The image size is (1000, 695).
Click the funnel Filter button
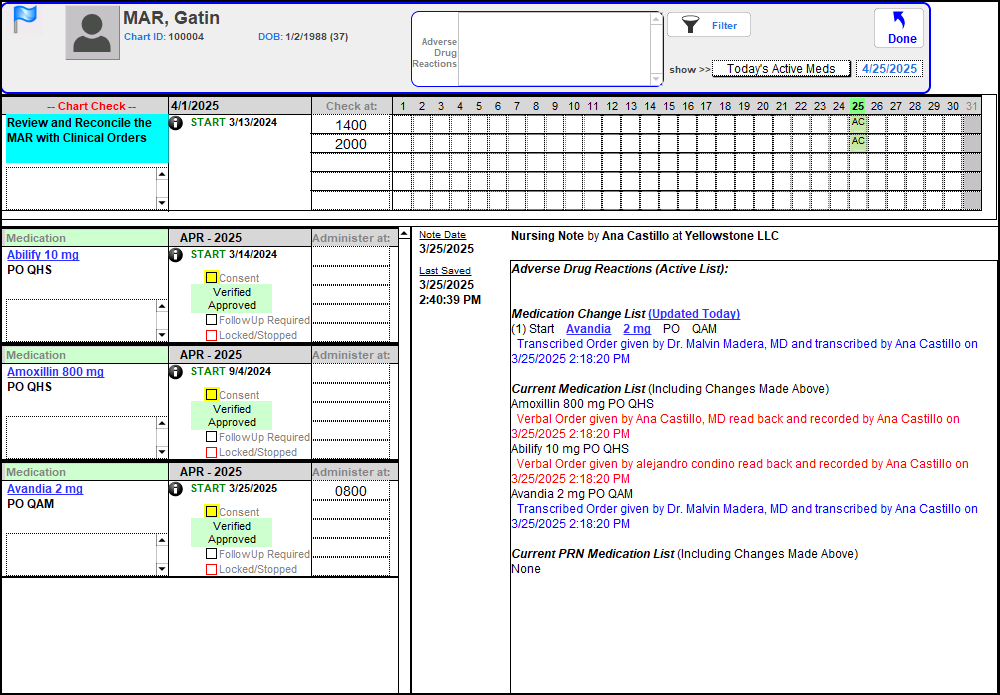(708, 26)
